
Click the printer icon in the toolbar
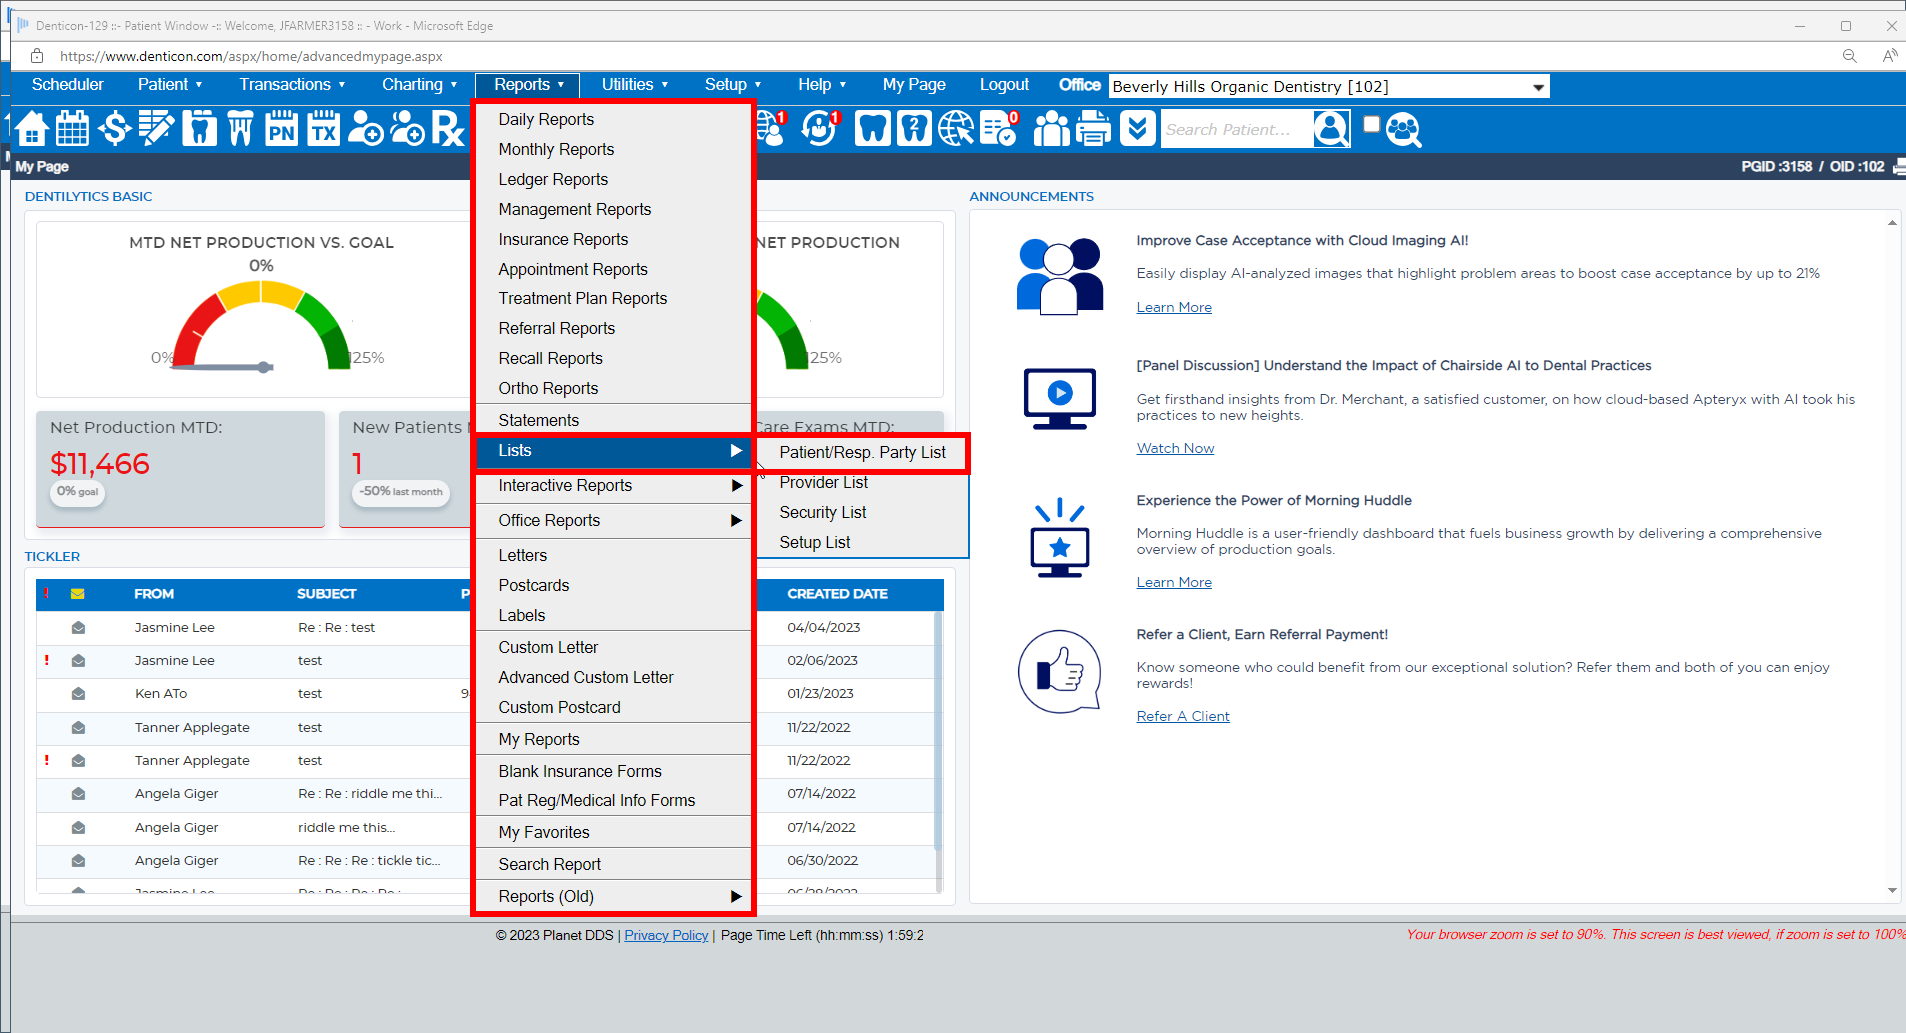(1093, 129)
